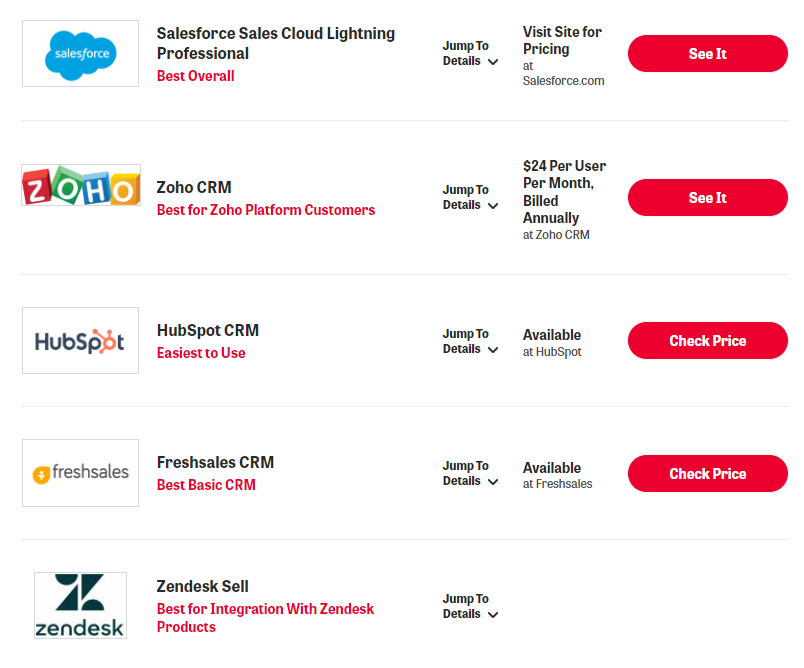Check Price for HubSpot CRM
Viewport: 804px width, 668px height.
point(707,341)
